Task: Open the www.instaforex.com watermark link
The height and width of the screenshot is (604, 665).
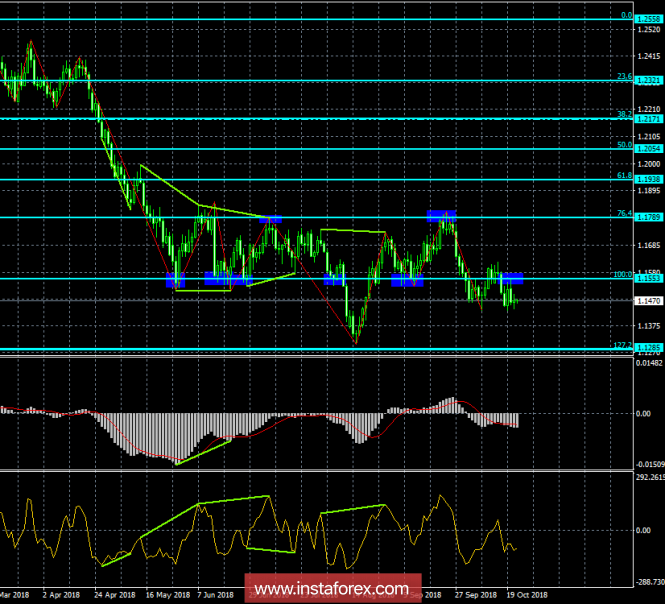Action: (x=332, y=587)
